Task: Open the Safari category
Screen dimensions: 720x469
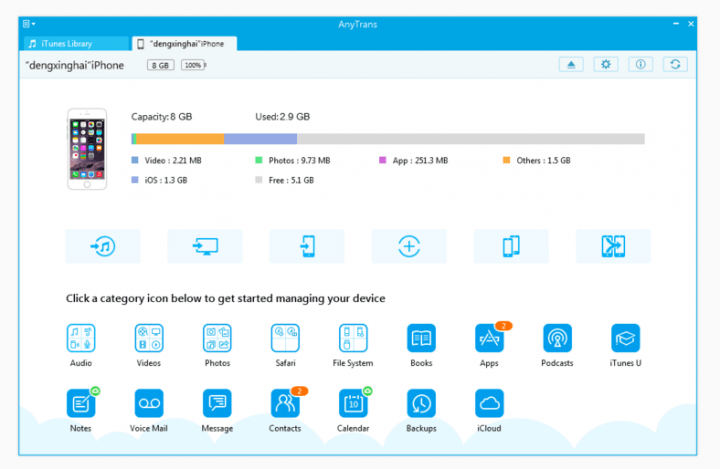Action: (285, 338)
